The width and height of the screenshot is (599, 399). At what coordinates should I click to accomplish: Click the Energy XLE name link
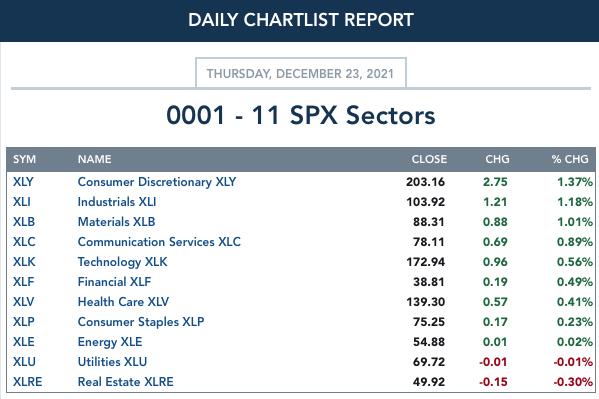click(110, 342)
